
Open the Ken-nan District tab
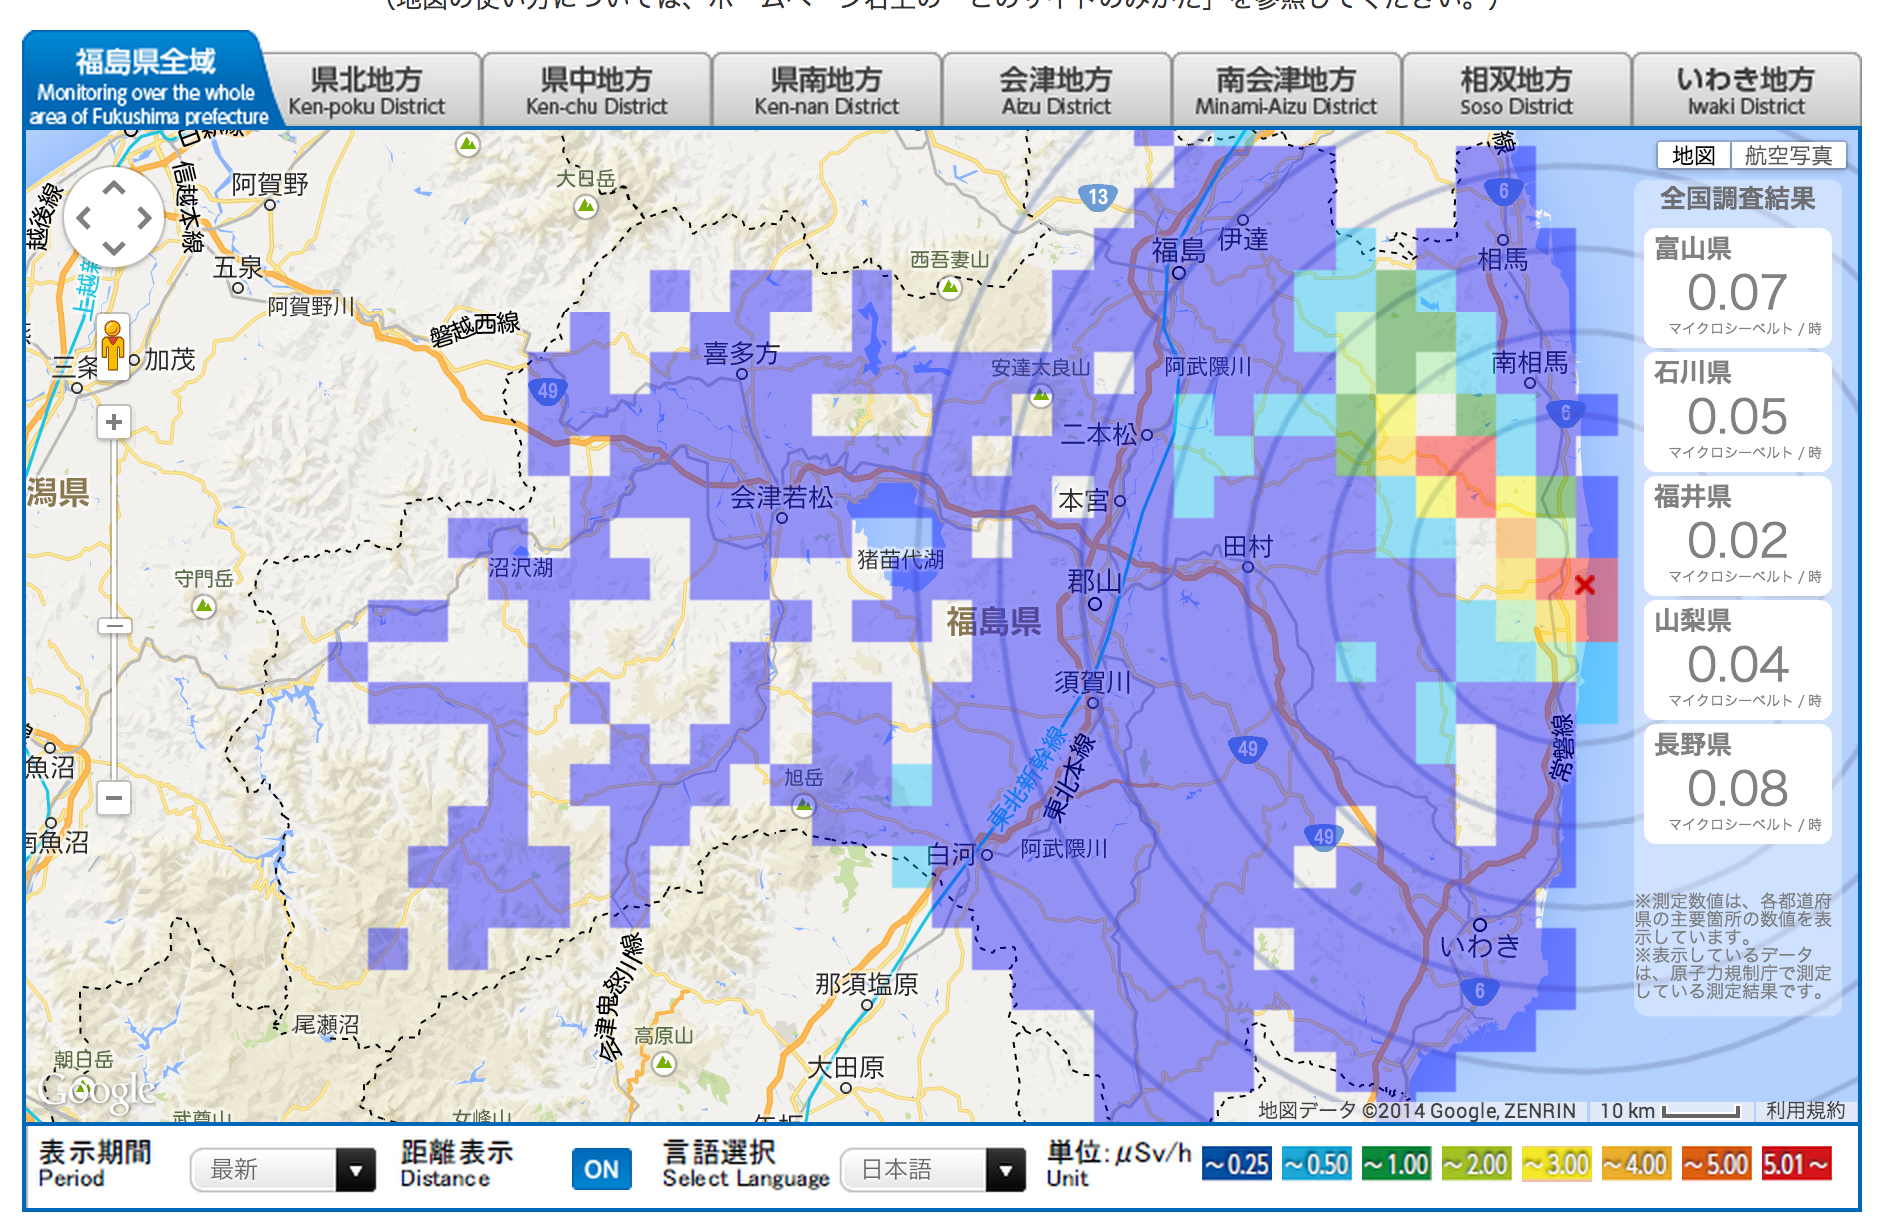pos(827,91)
